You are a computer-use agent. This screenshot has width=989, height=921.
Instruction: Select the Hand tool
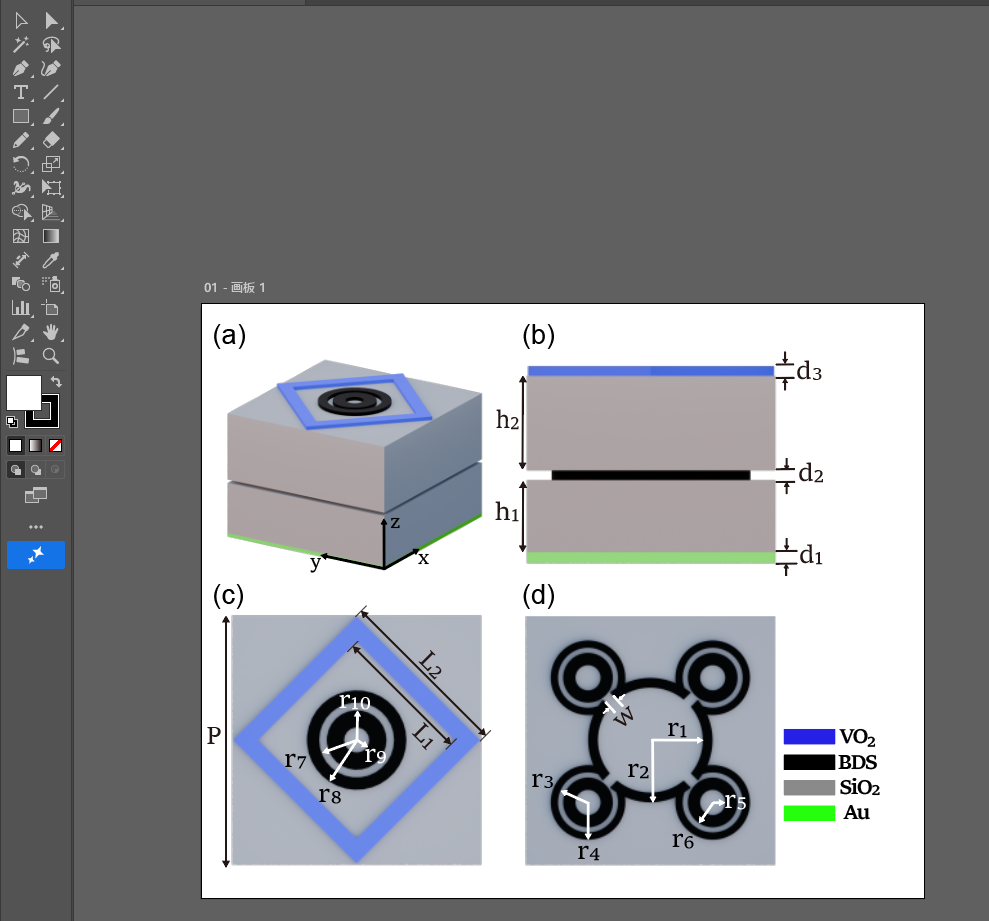point(51,332)
